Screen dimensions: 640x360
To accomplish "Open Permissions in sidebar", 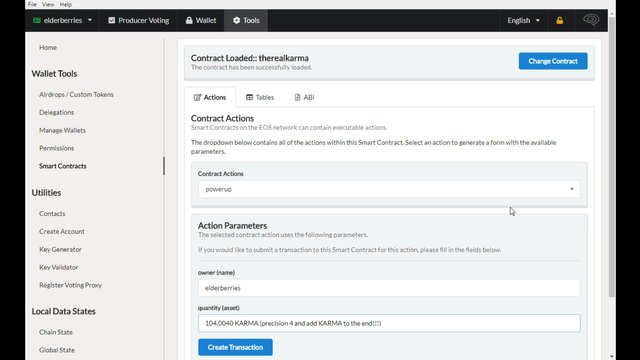I will coord(56,148).
